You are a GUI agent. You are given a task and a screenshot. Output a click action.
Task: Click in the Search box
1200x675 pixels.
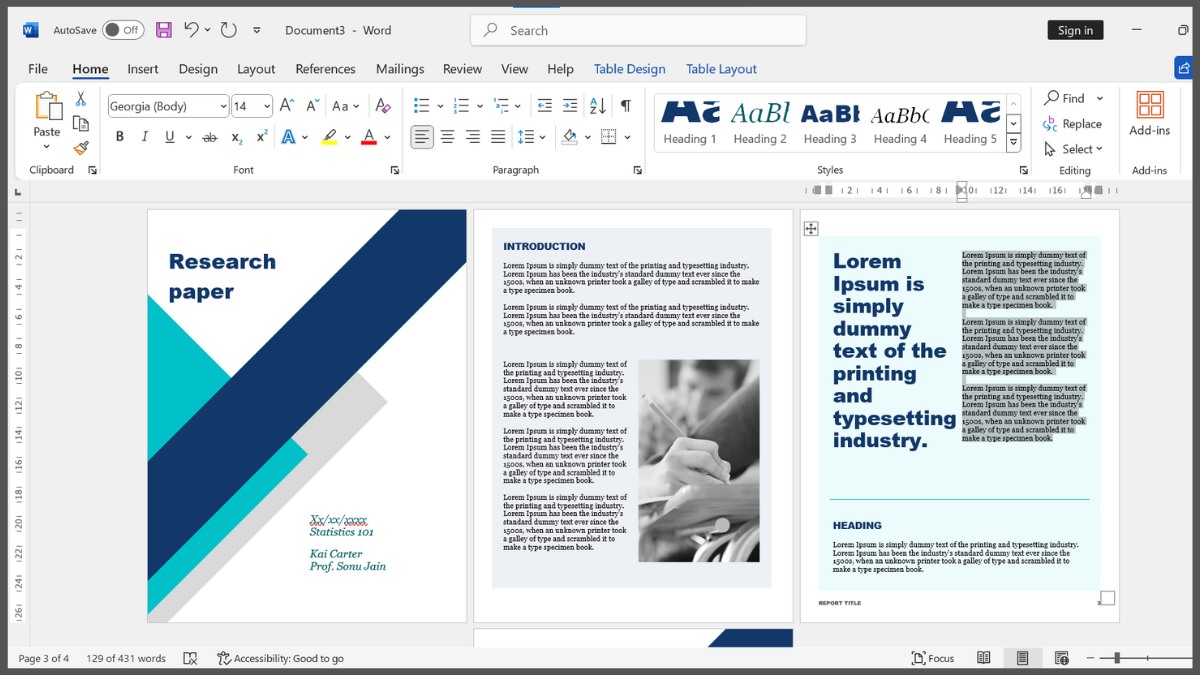point(638,30)
